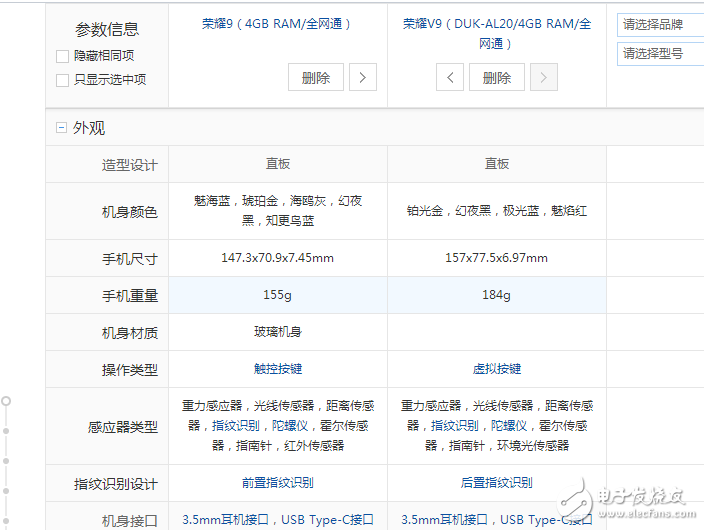This screenshot has width=704, height=530.
Task: Select the 155g weight cell
Action: [277, 295]
